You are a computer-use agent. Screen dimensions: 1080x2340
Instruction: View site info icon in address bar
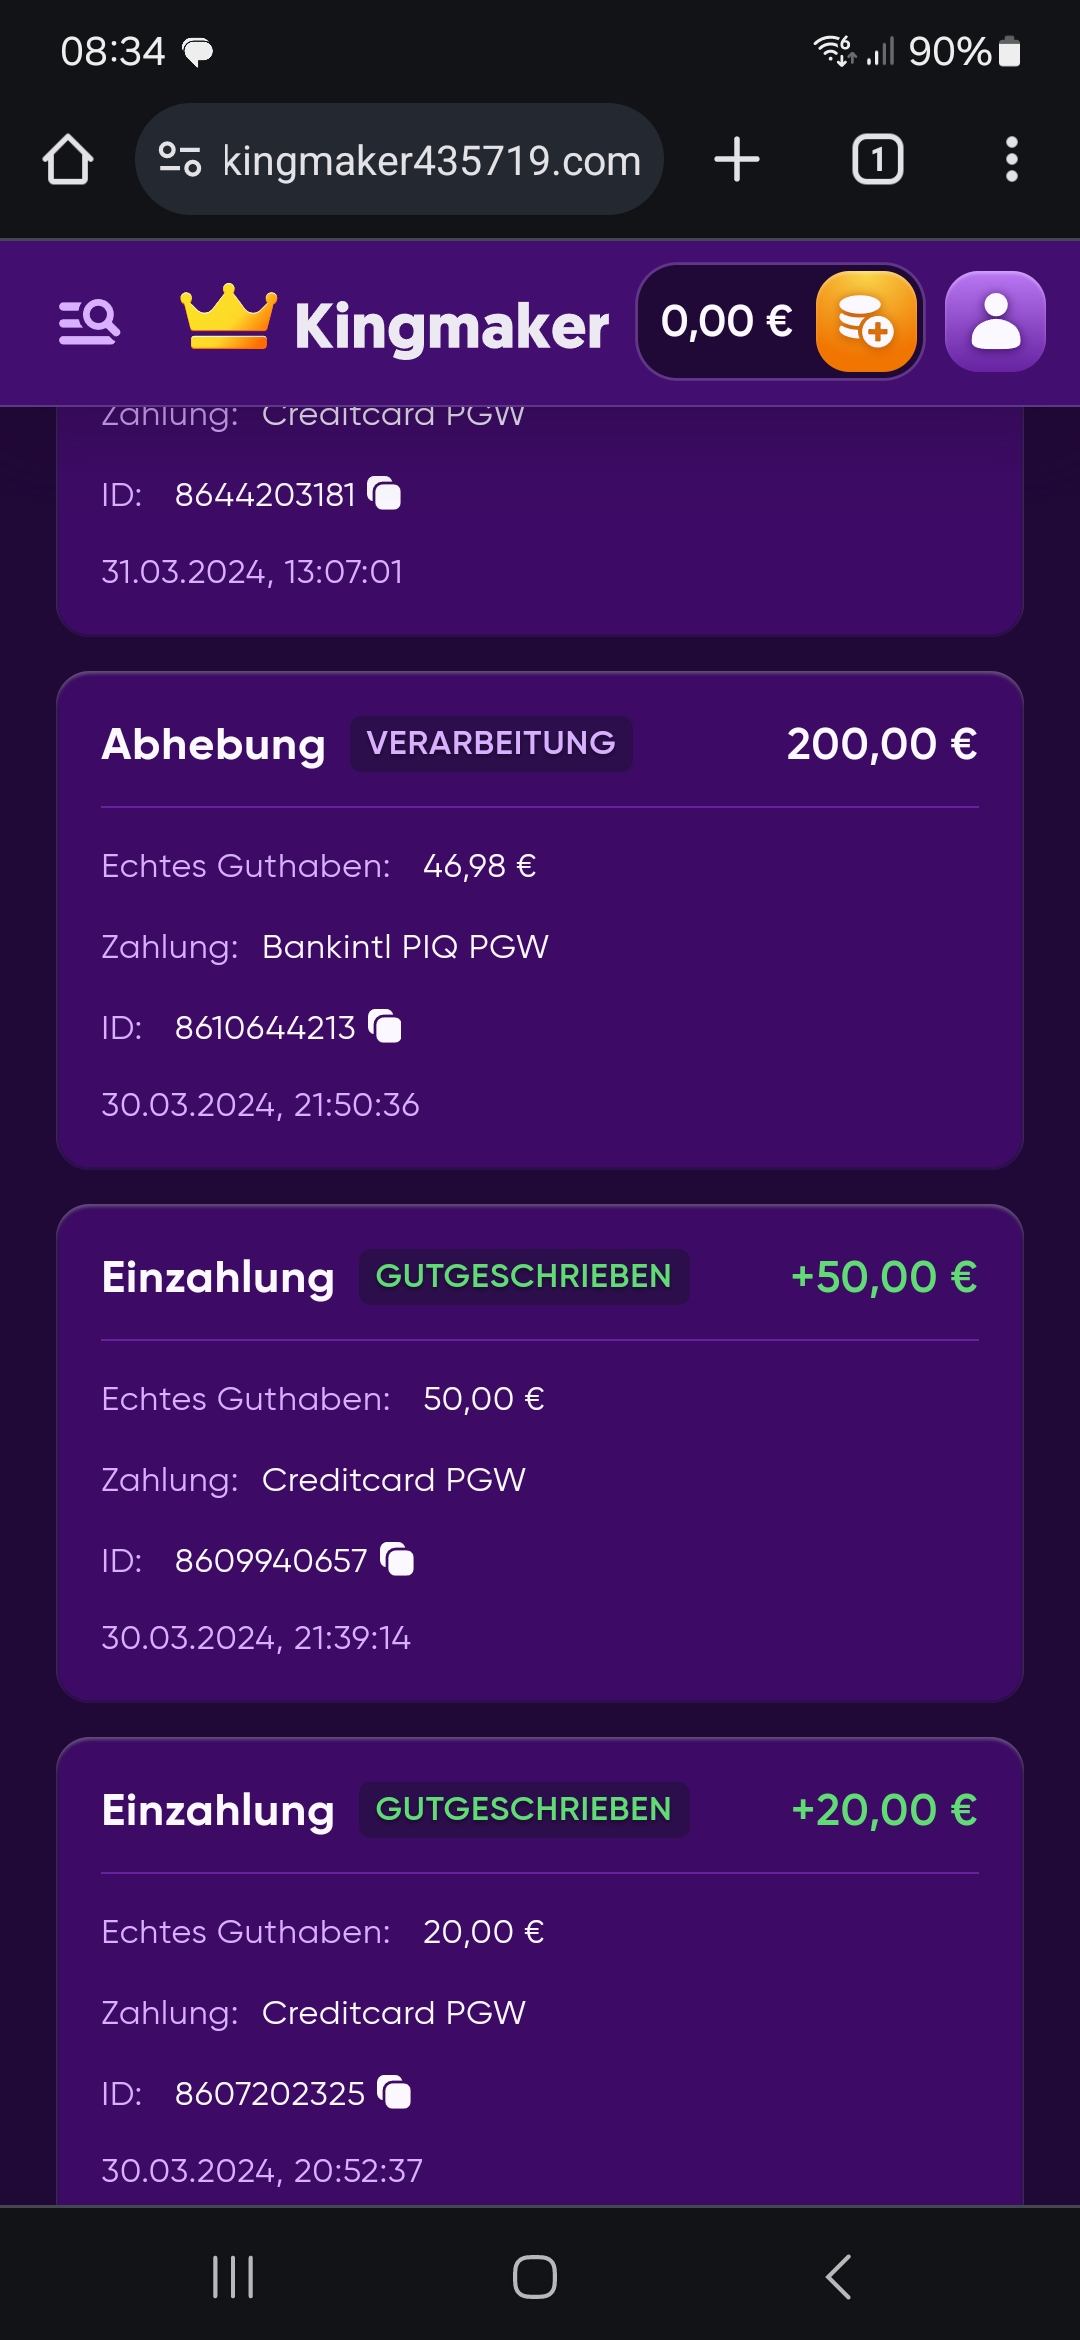180,160
